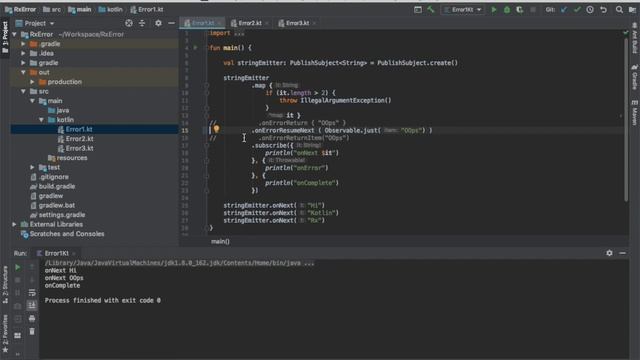The image size is (640, 360).
Task: Start debugging with the green bug icon
Action: click(x=507, y=9)
